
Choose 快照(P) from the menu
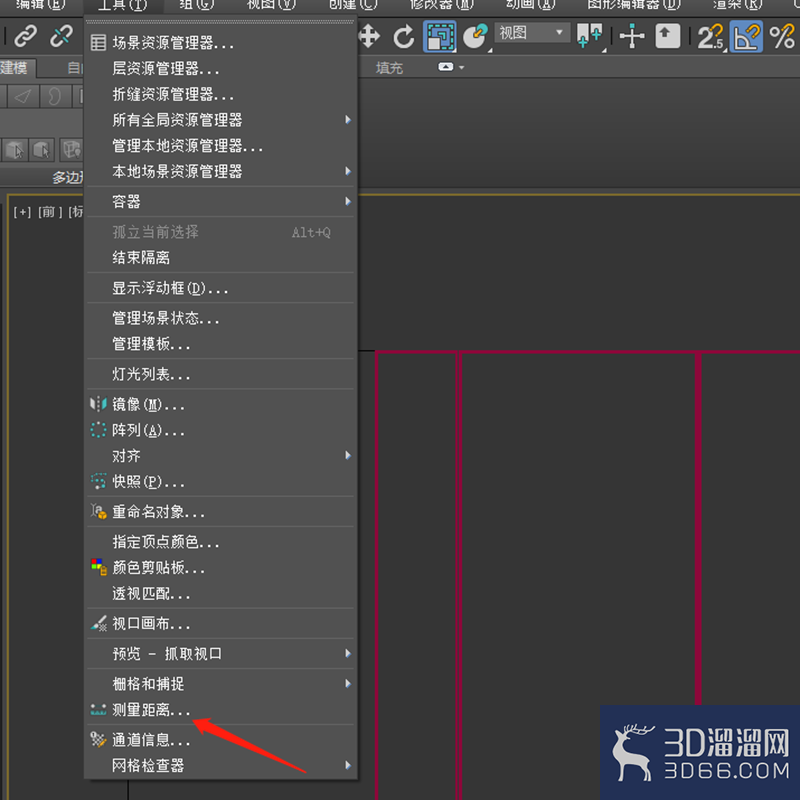coord(220,482)
